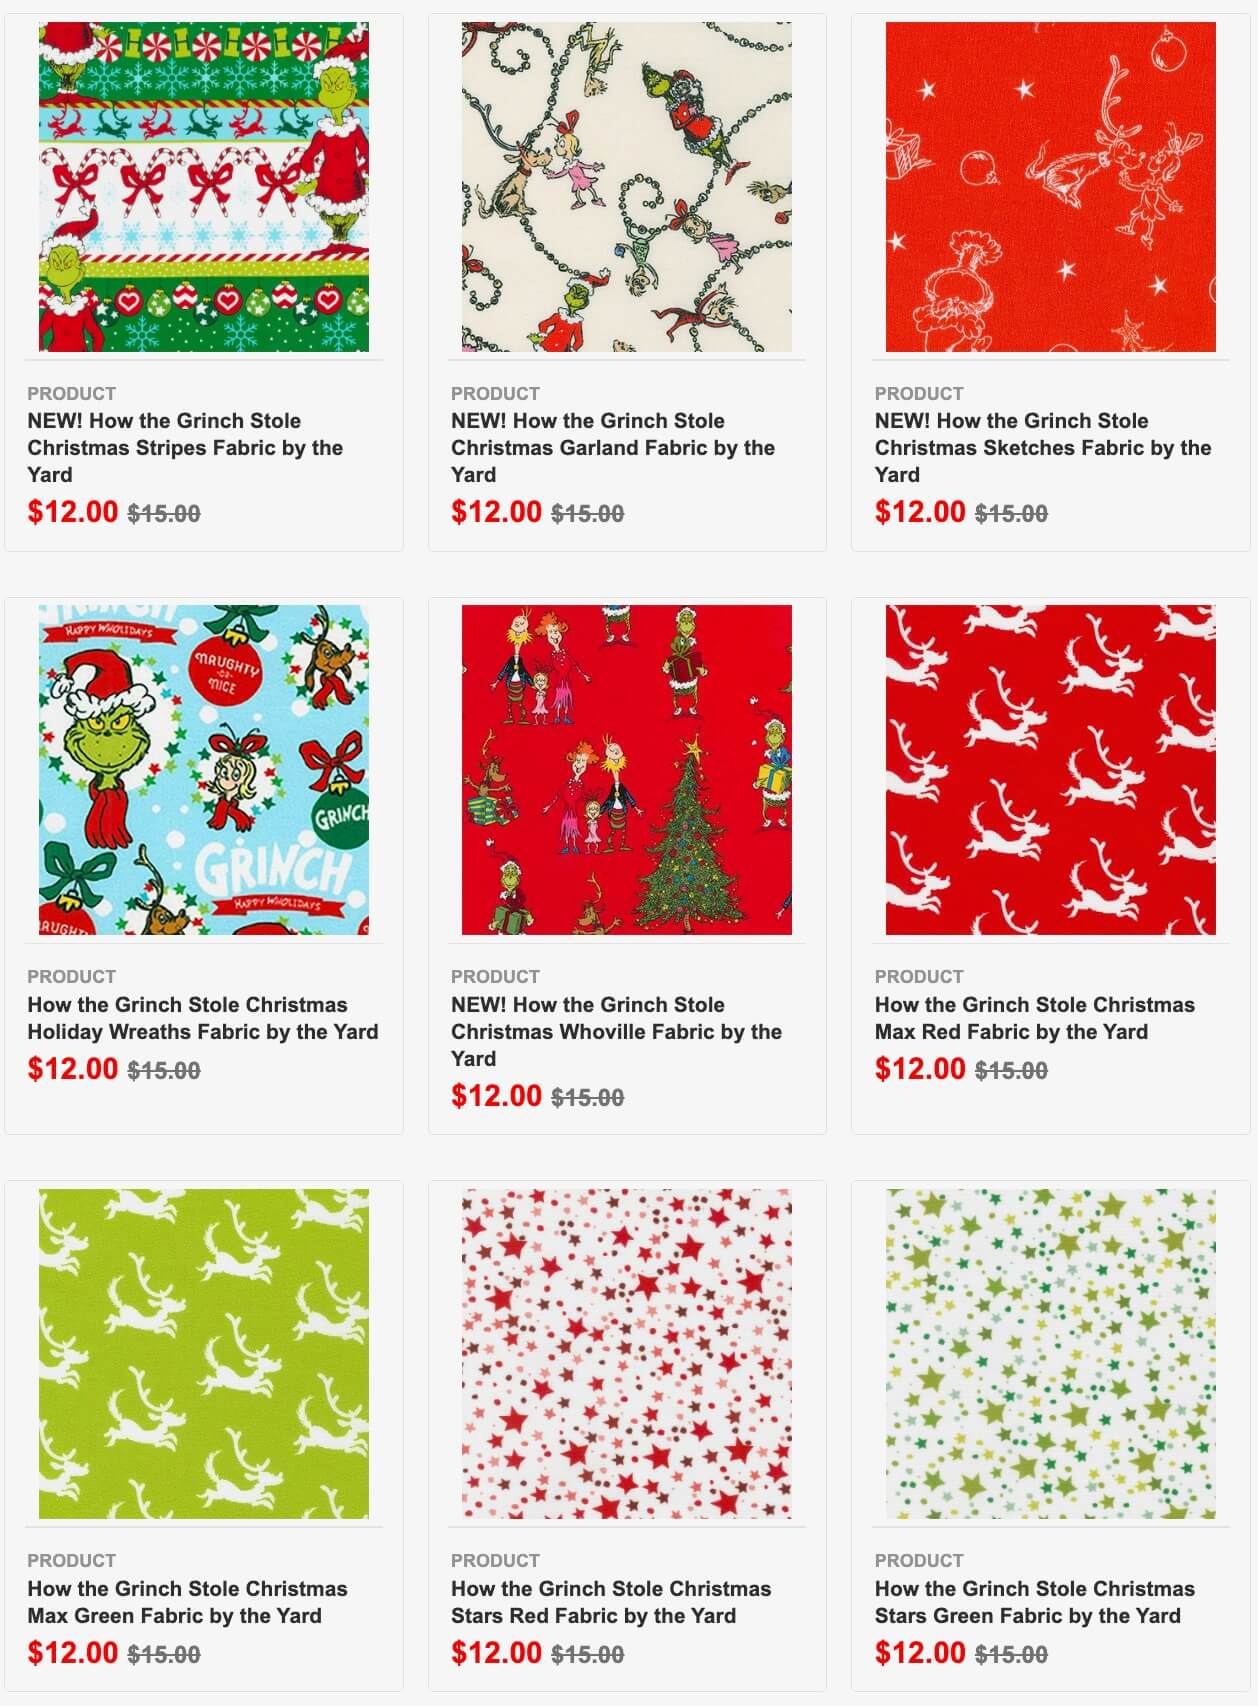Click the Stars Red Fabric title link

[x=611, y=1602]
